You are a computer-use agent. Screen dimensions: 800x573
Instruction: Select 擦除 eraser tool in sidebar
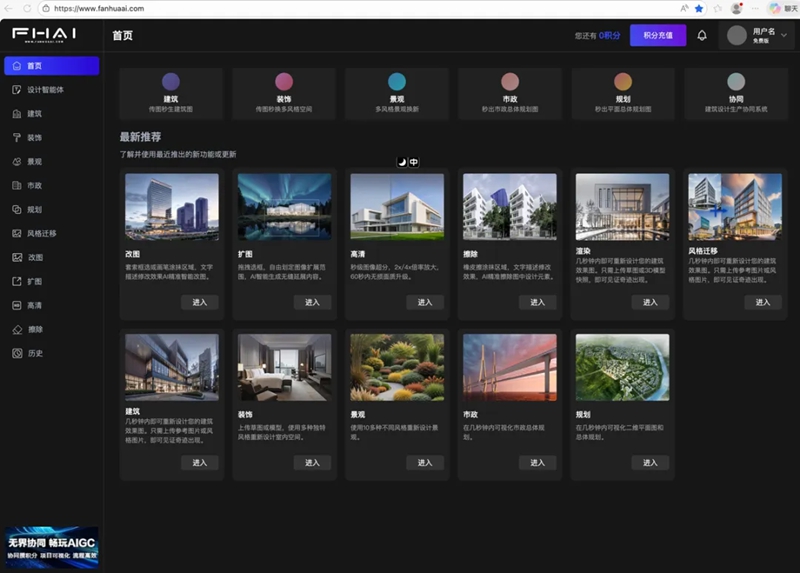34,329
